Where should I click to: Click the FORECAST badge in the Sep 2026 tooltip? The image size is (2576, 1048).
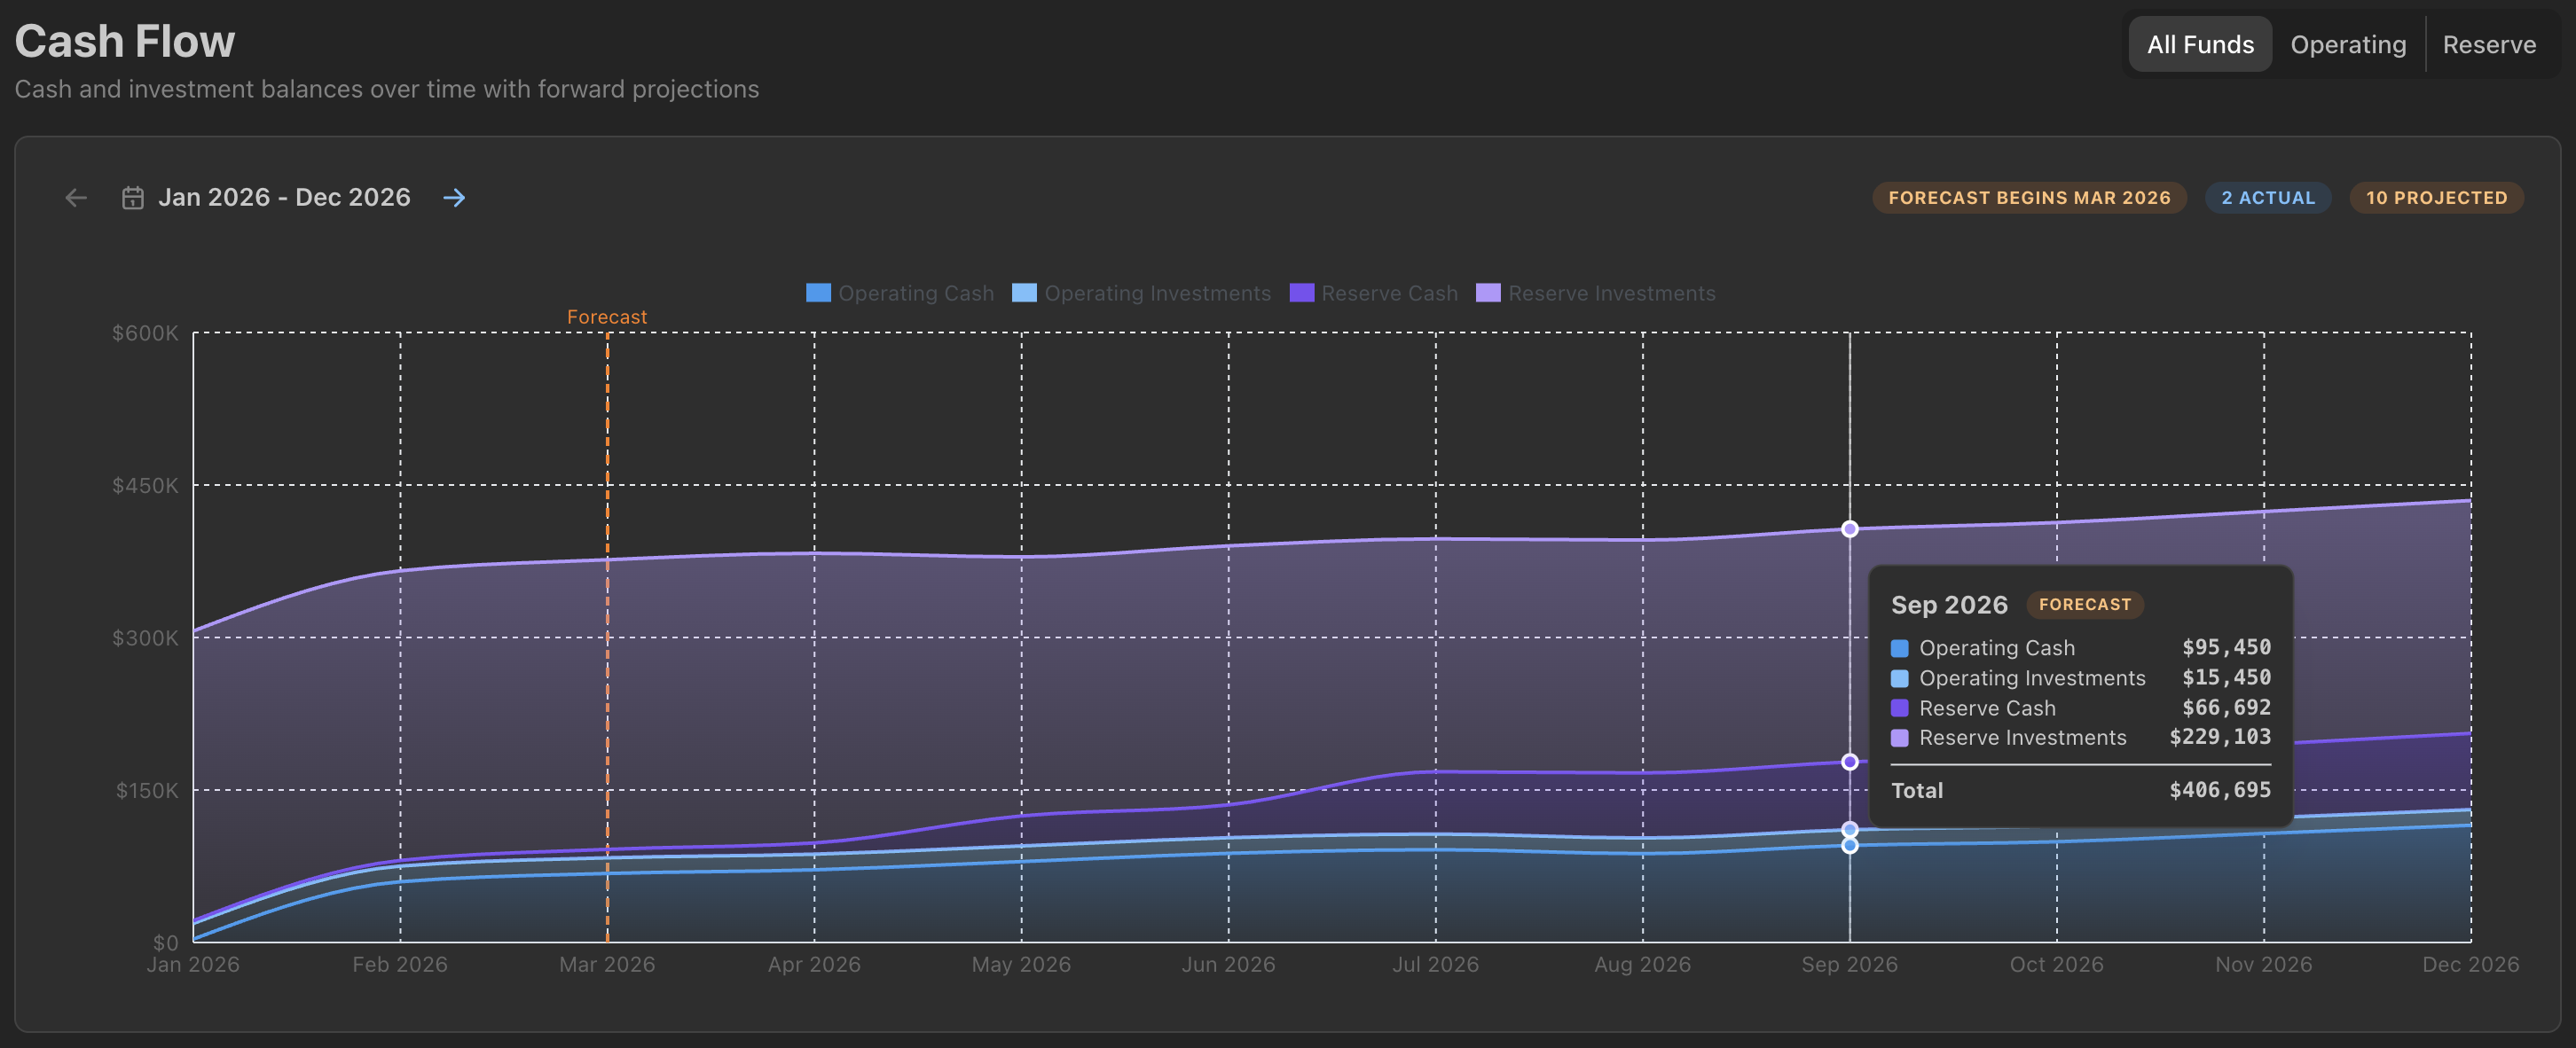[2084, 604]
